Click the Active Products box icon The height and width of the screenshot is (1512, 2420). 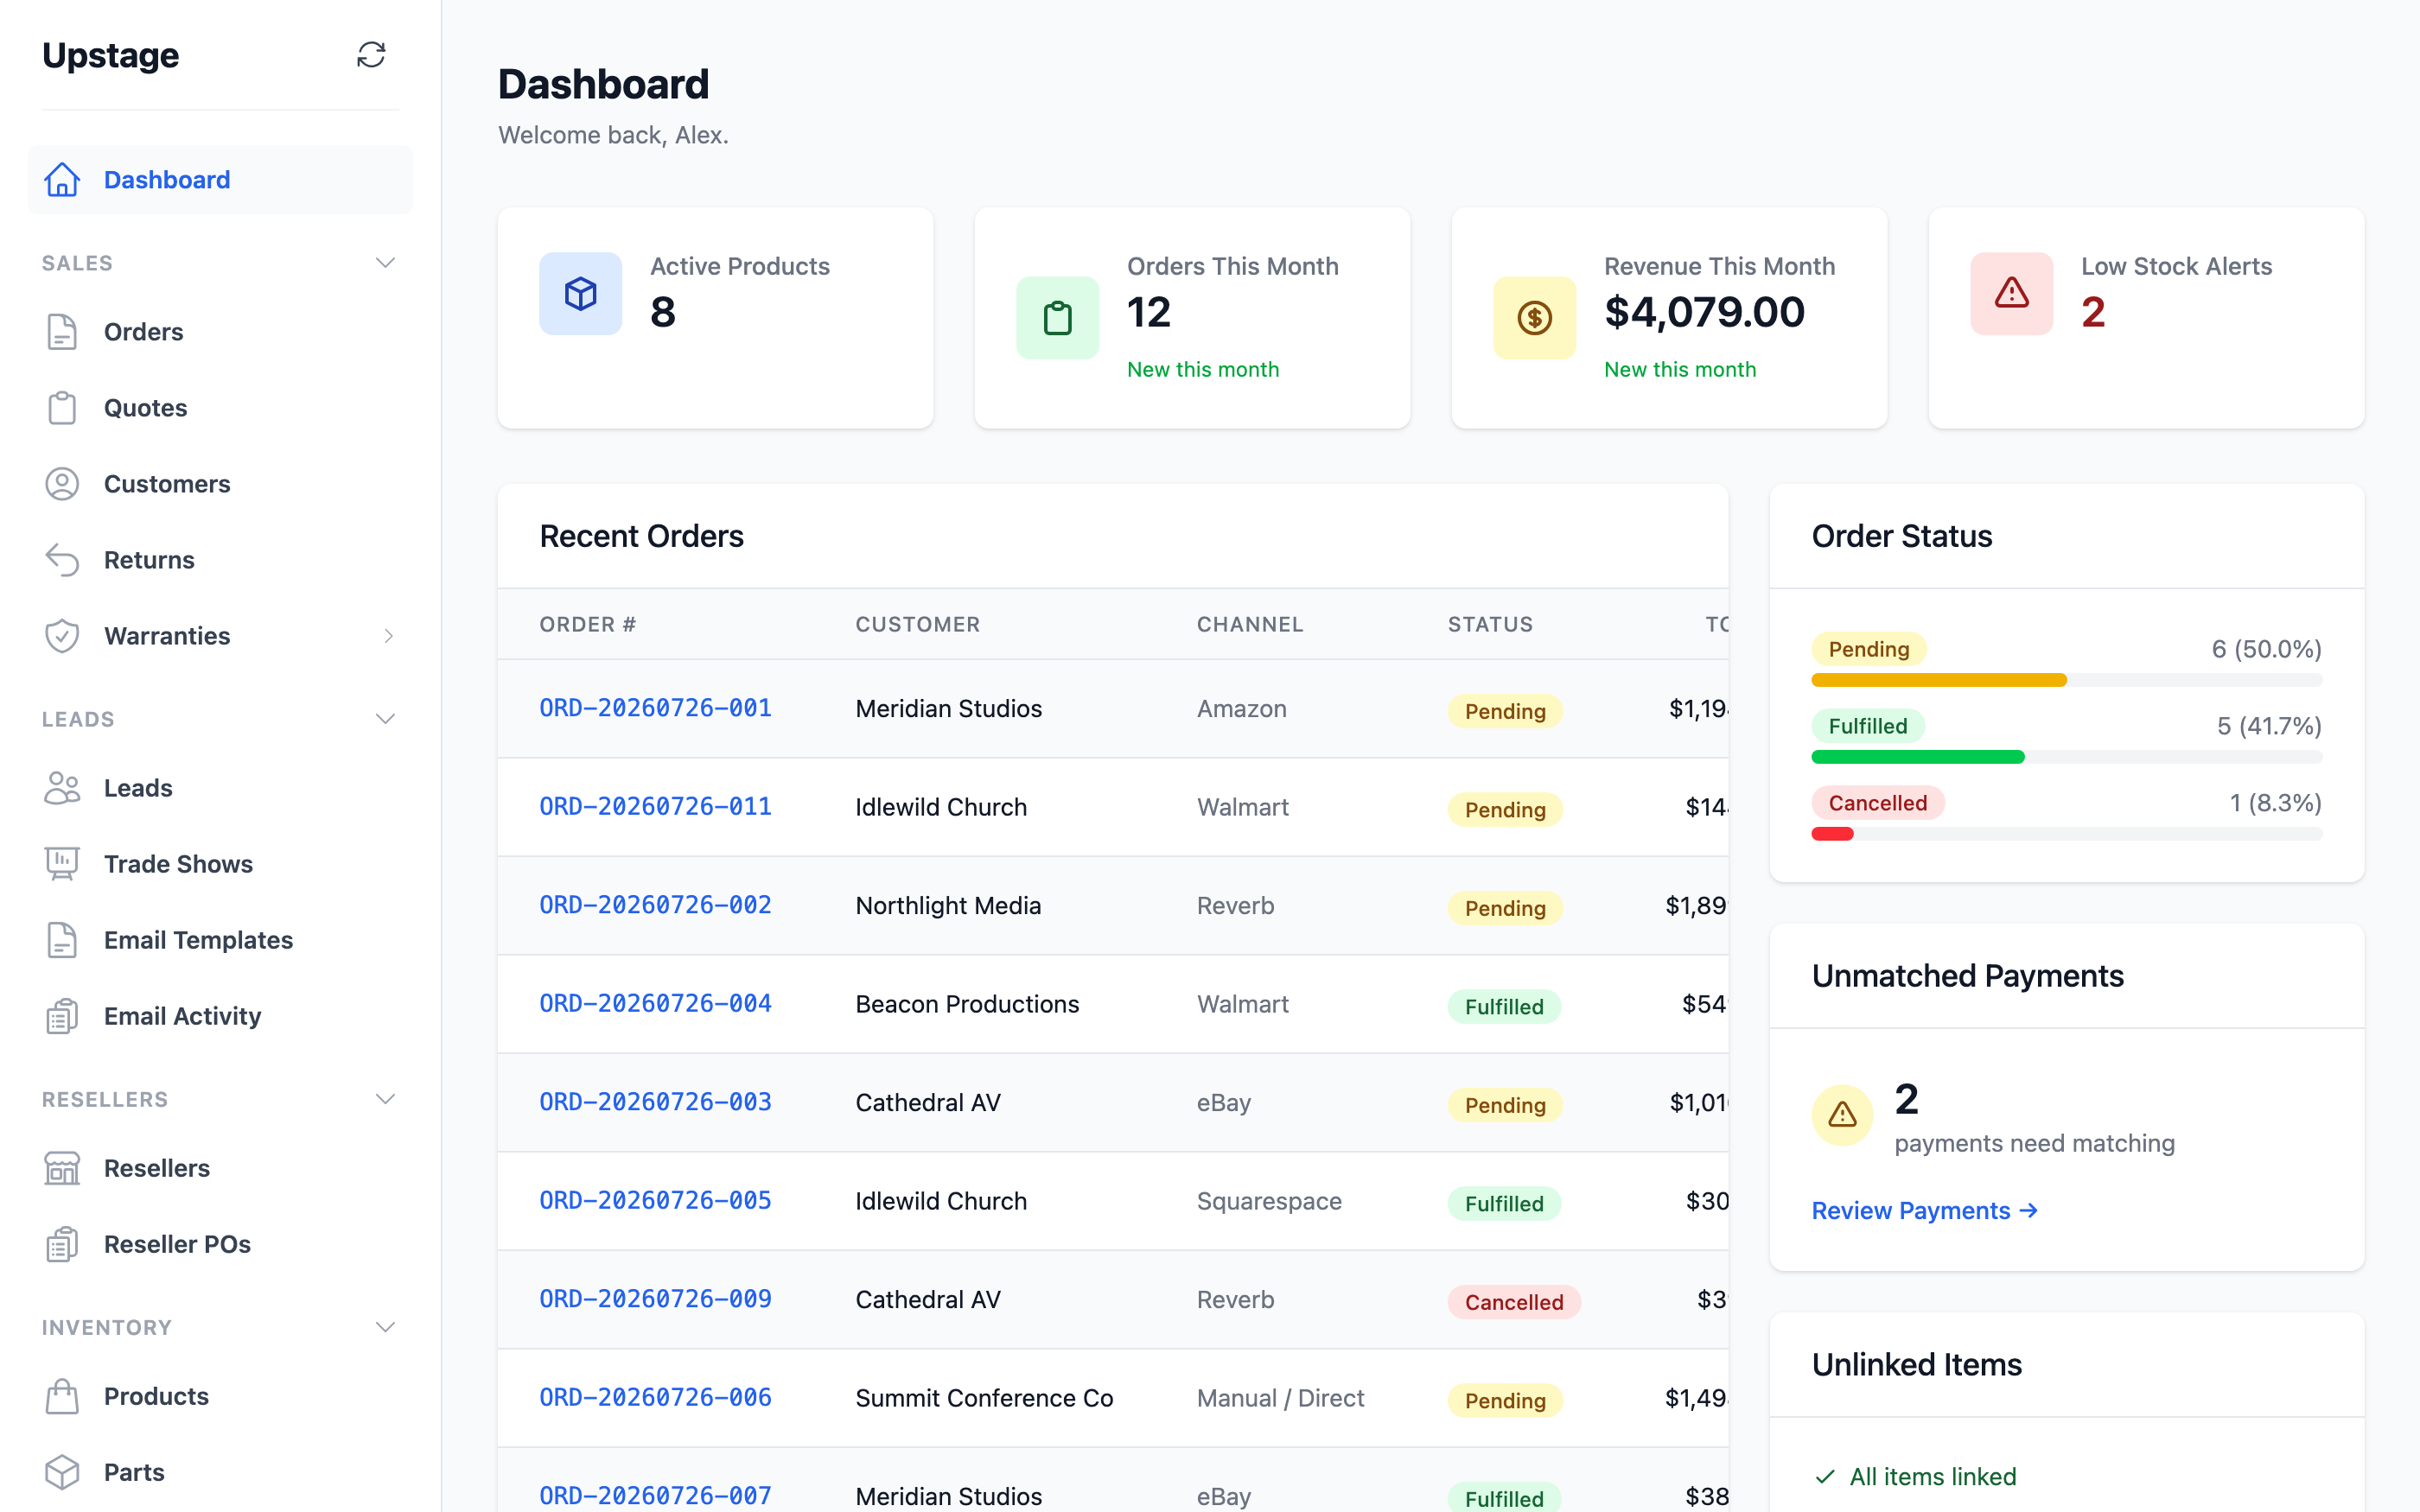coord(581,293)
